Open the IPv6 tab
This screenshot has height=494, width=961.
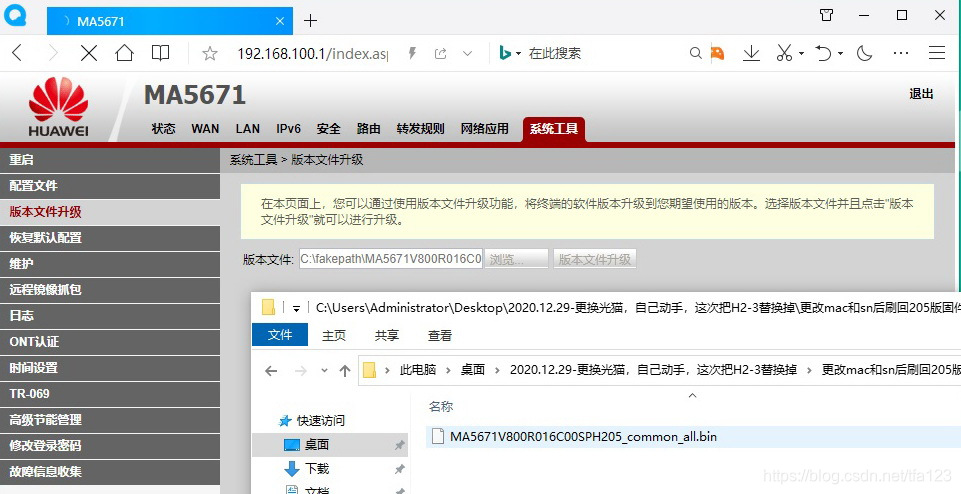pyautogui.click(x=288, y=129)
